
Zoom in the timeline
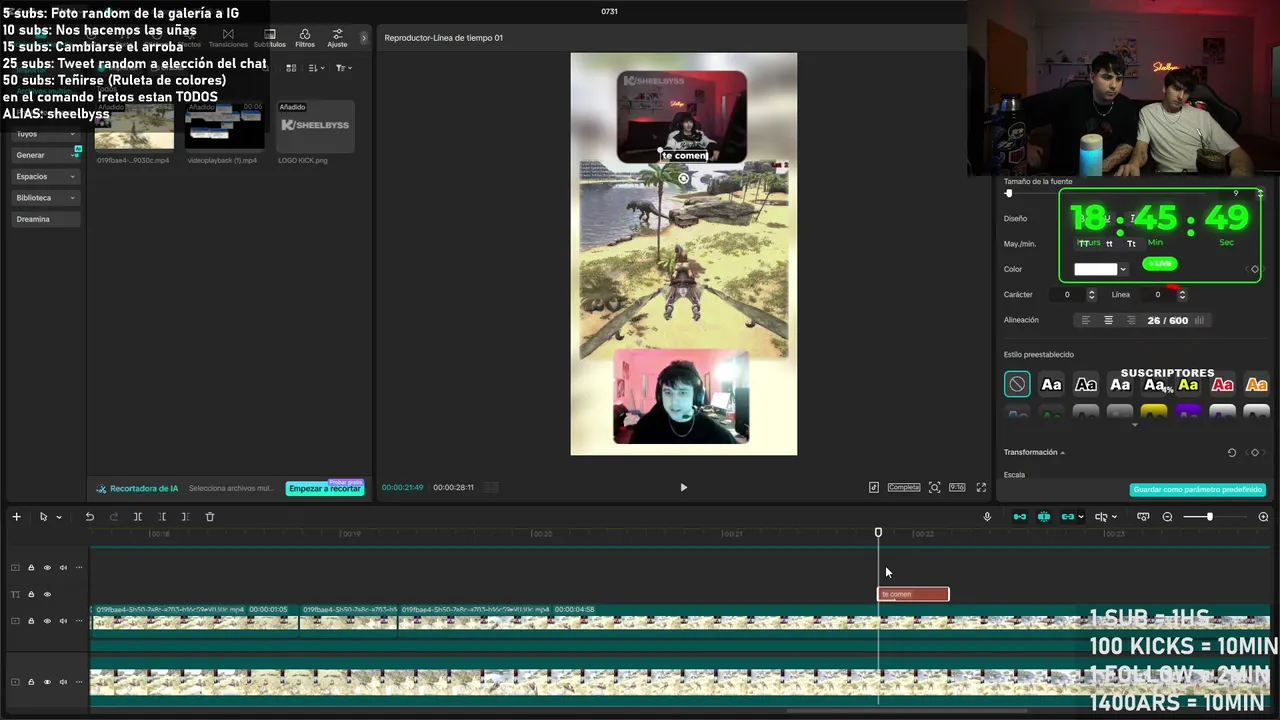pyautogui.click(x=1263, y=517)
